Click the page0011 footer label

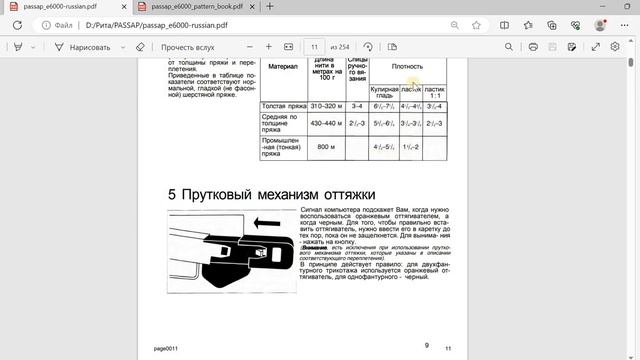click(166, 349)
